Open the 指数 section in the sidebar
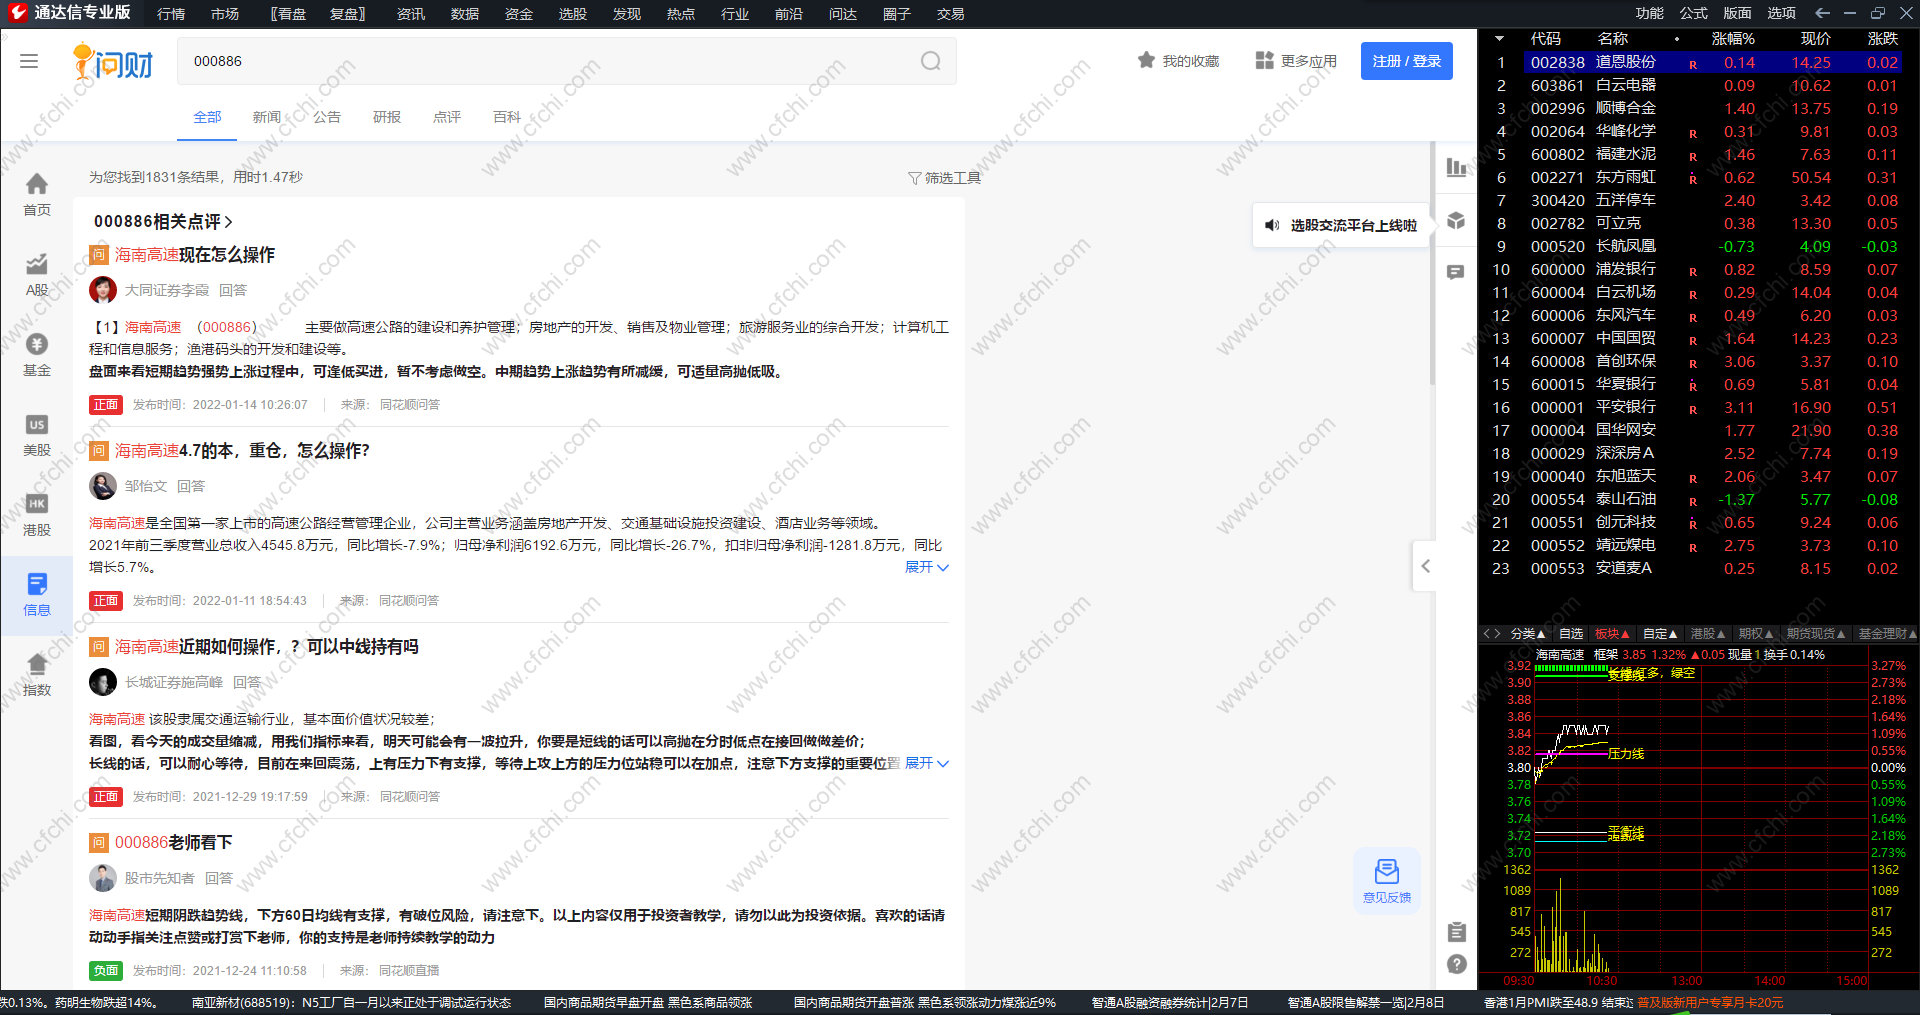Screen dimensions: 1920x1015 pyautogui.click(x=37, y=675)
